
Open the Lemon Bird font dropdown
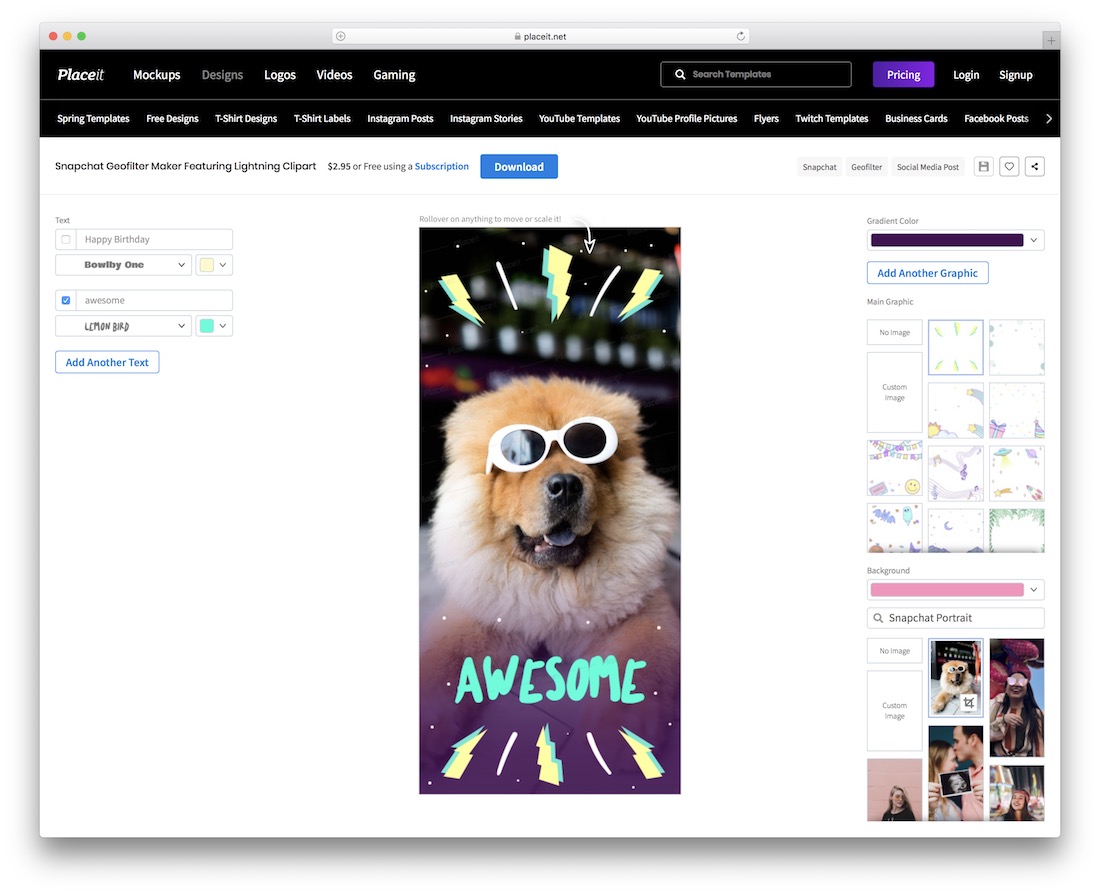(123, 326)
